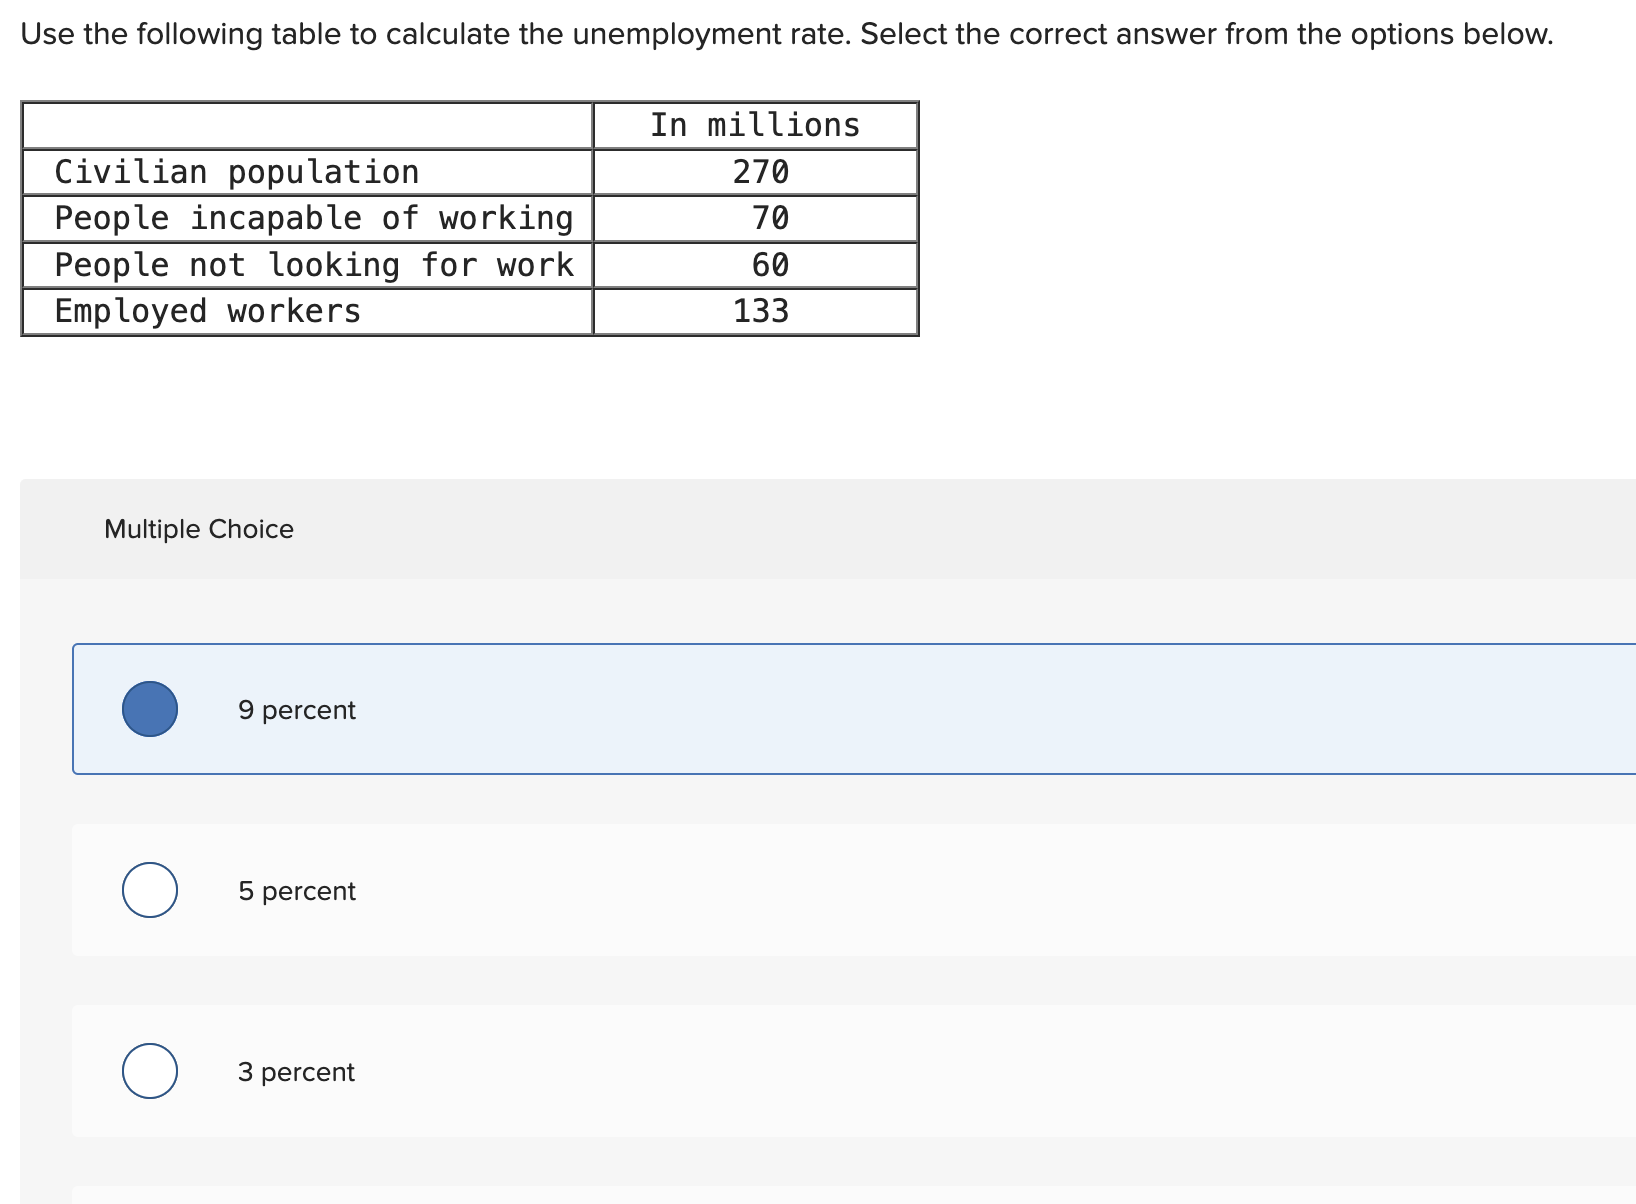
Task: Click the 3 percent option label text
Action: point(295,1071)
